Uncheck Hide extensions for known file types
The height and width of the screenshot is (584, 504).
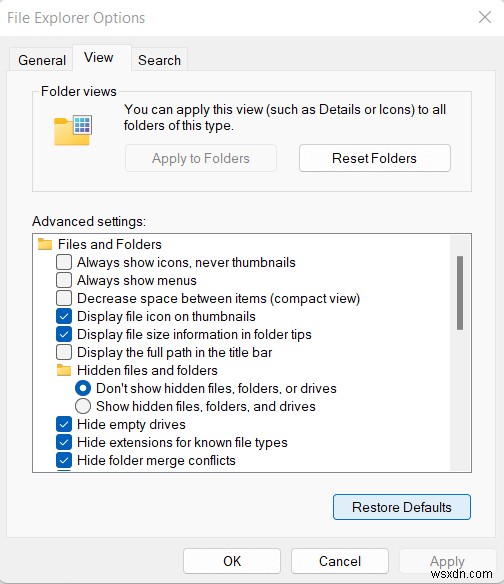point(64,442)
